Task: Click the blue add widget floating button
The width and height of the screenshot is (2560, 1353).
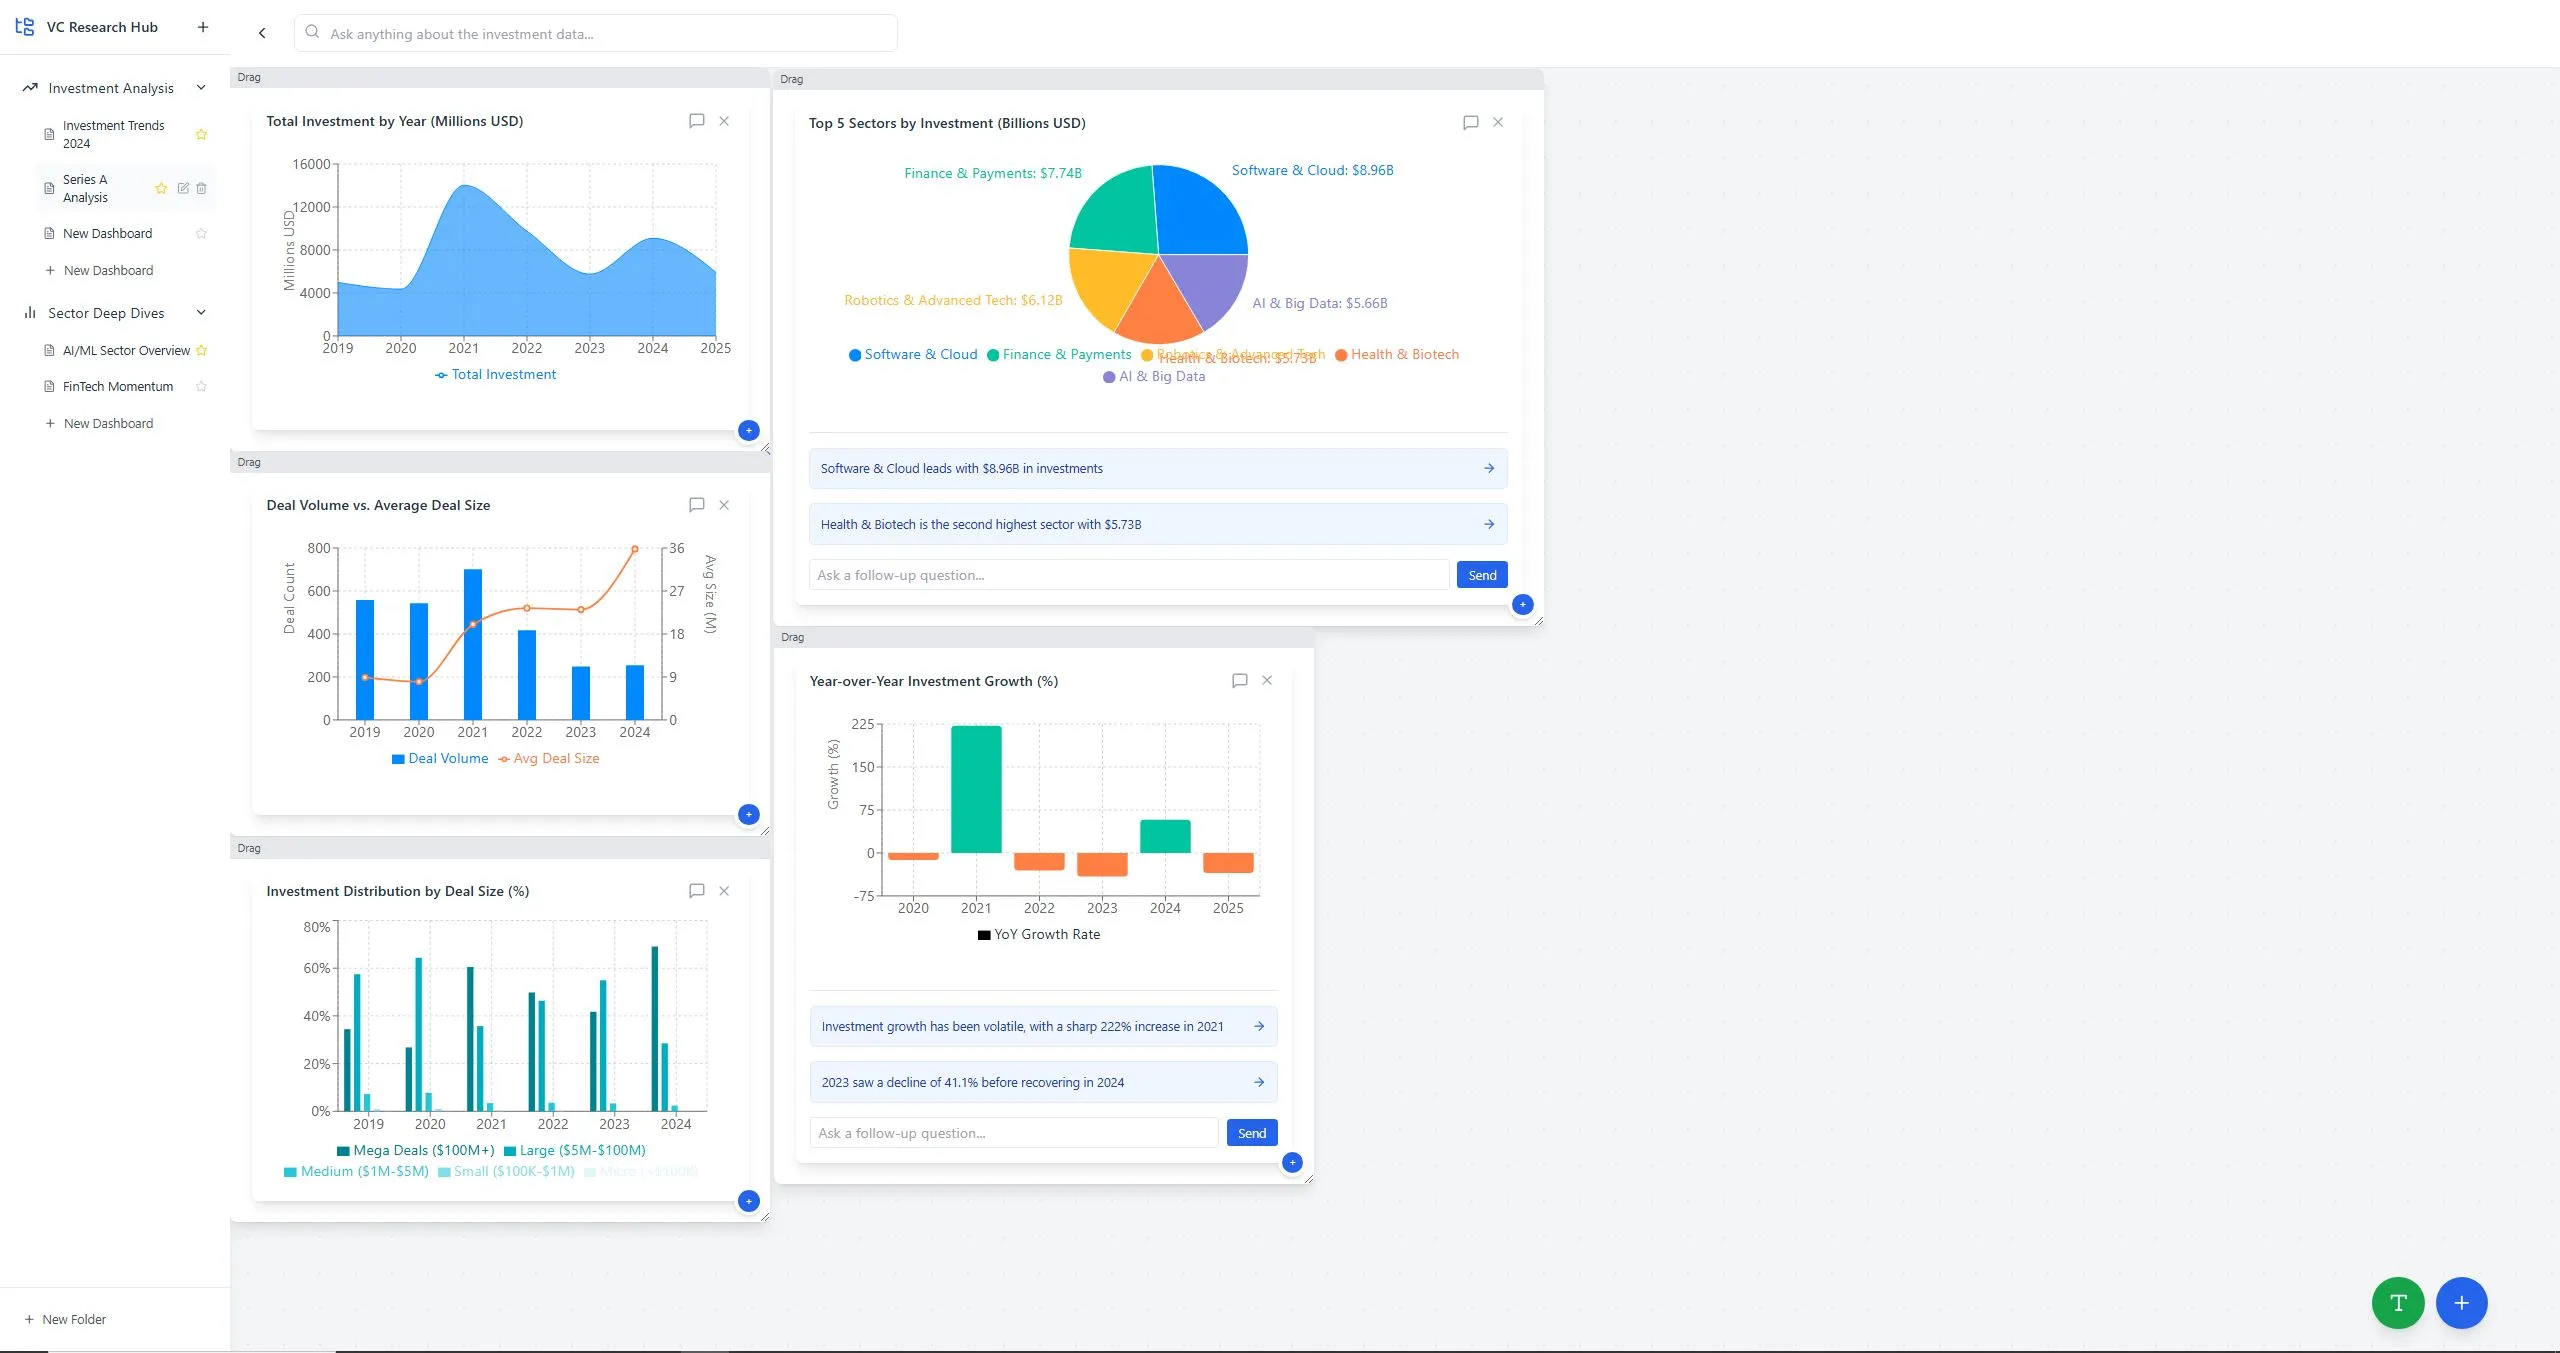Action: [2461, 1302]
